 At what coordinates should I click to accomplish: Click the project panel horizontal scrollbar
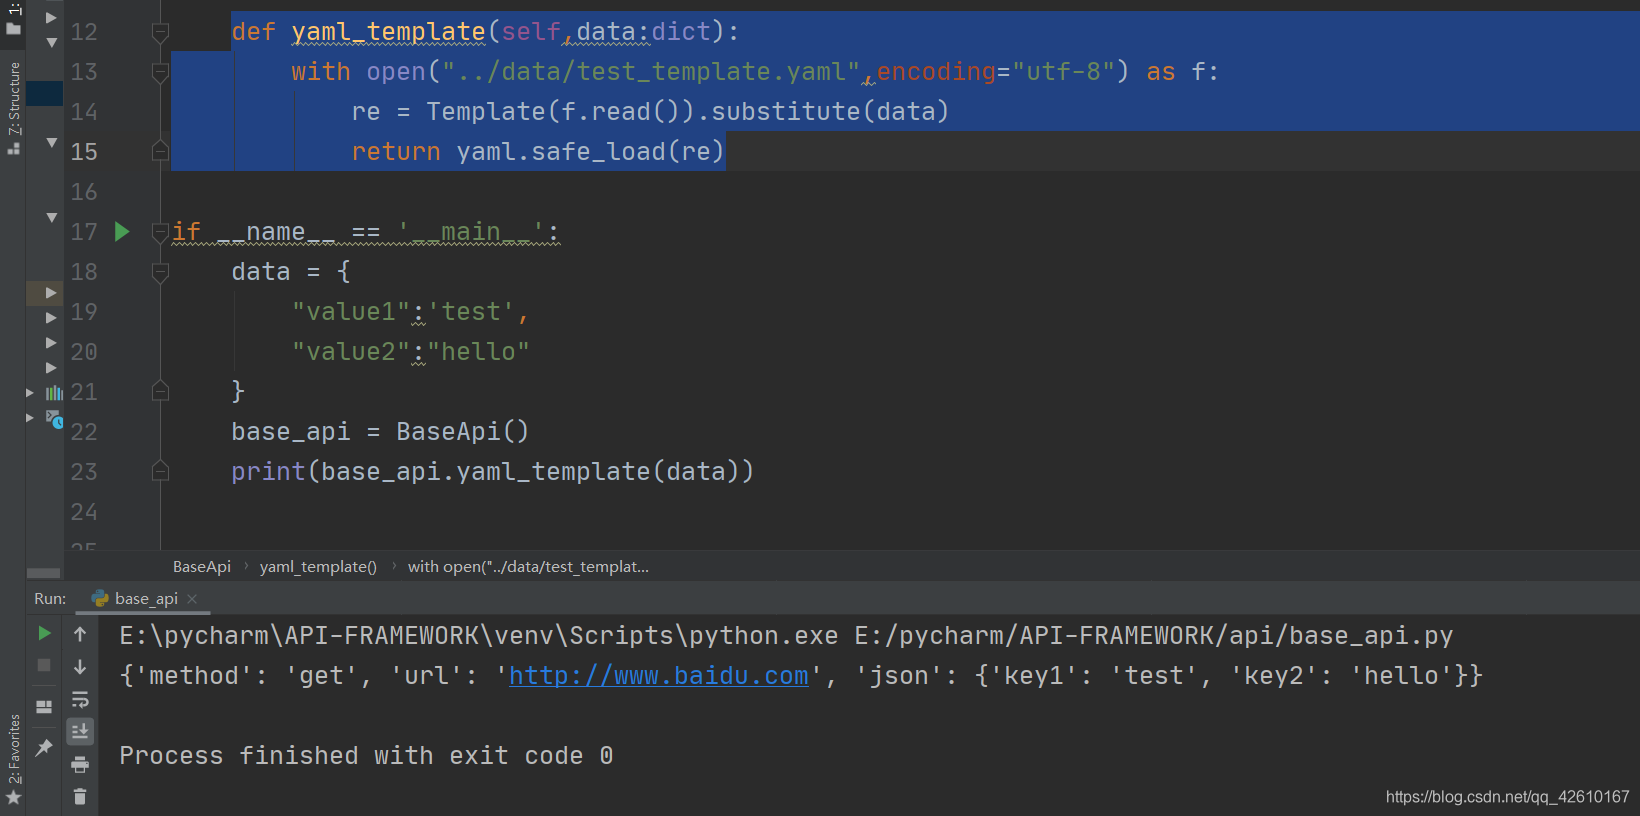[x=43, y=573]
